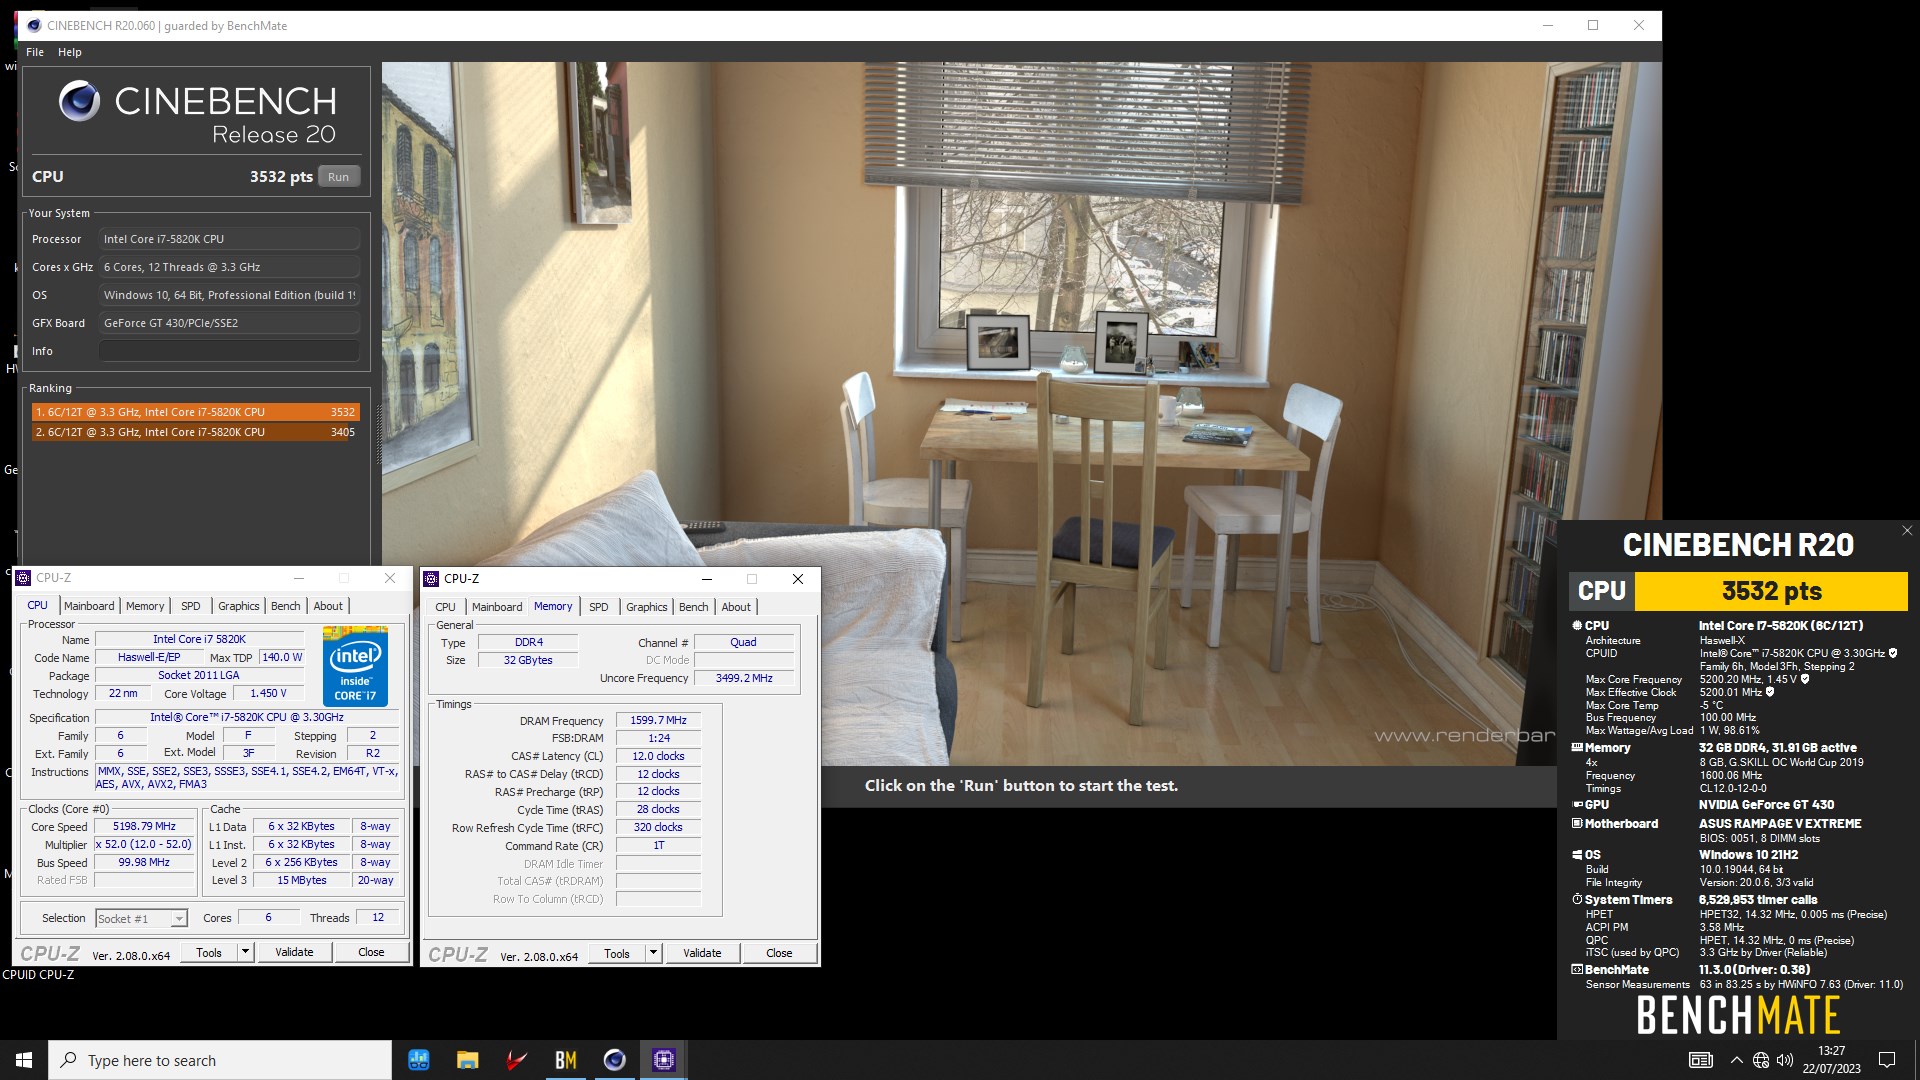Open the notification center icon
Viewport: 1920px width, 1080px height.
(1887, 1060)
